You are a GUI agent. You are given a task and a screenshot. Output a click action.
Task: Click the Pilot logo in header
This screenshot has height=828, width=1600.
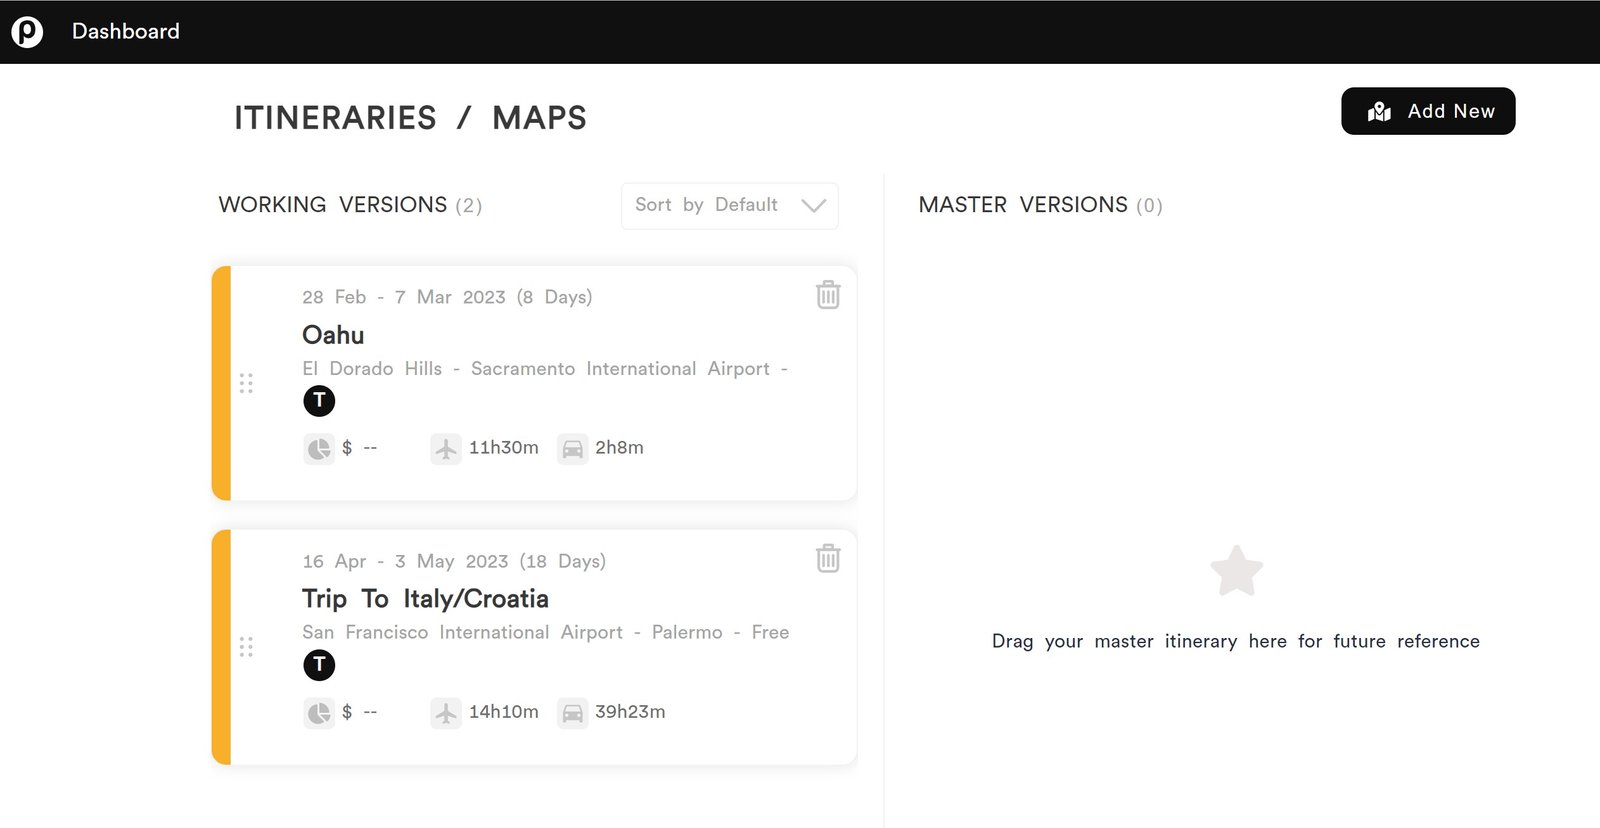point(27,32)
